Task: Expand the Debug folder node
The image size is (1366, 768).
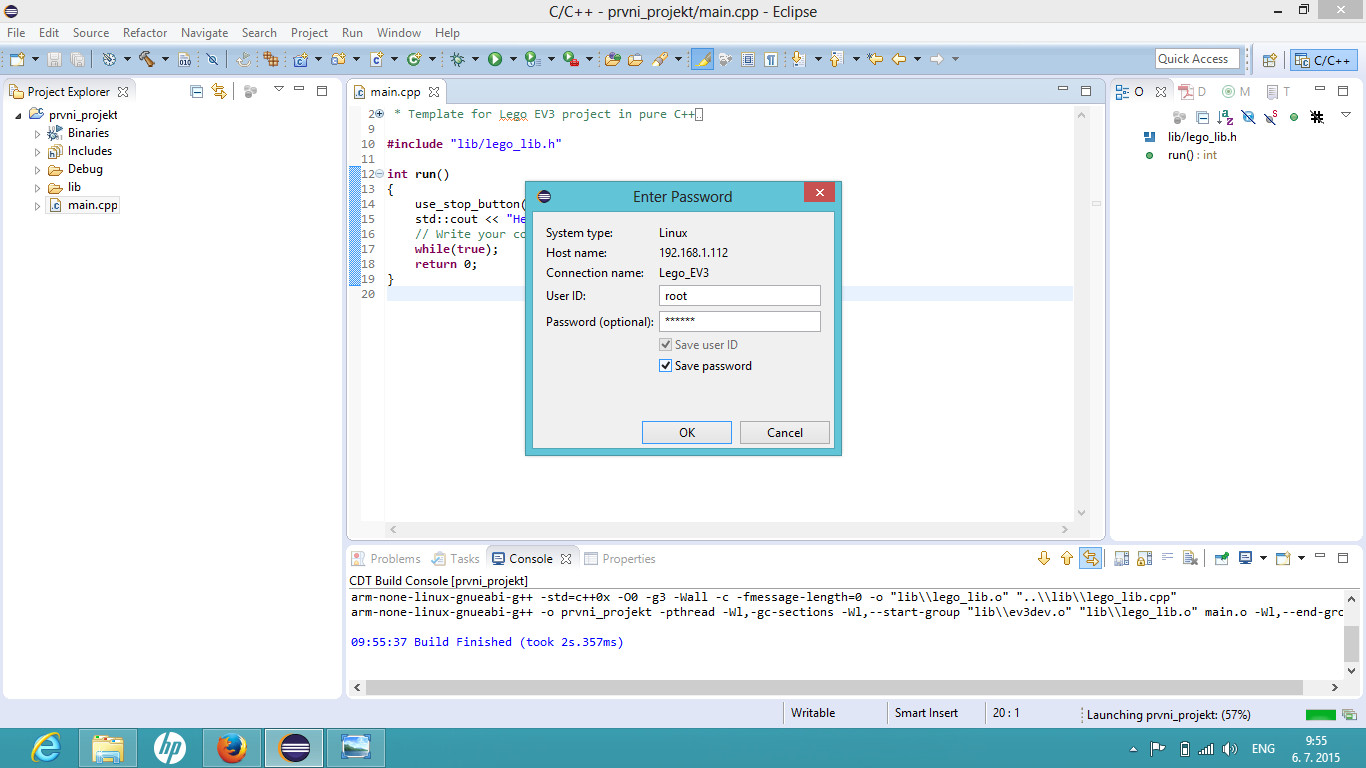Action: [x=38, y=170]
